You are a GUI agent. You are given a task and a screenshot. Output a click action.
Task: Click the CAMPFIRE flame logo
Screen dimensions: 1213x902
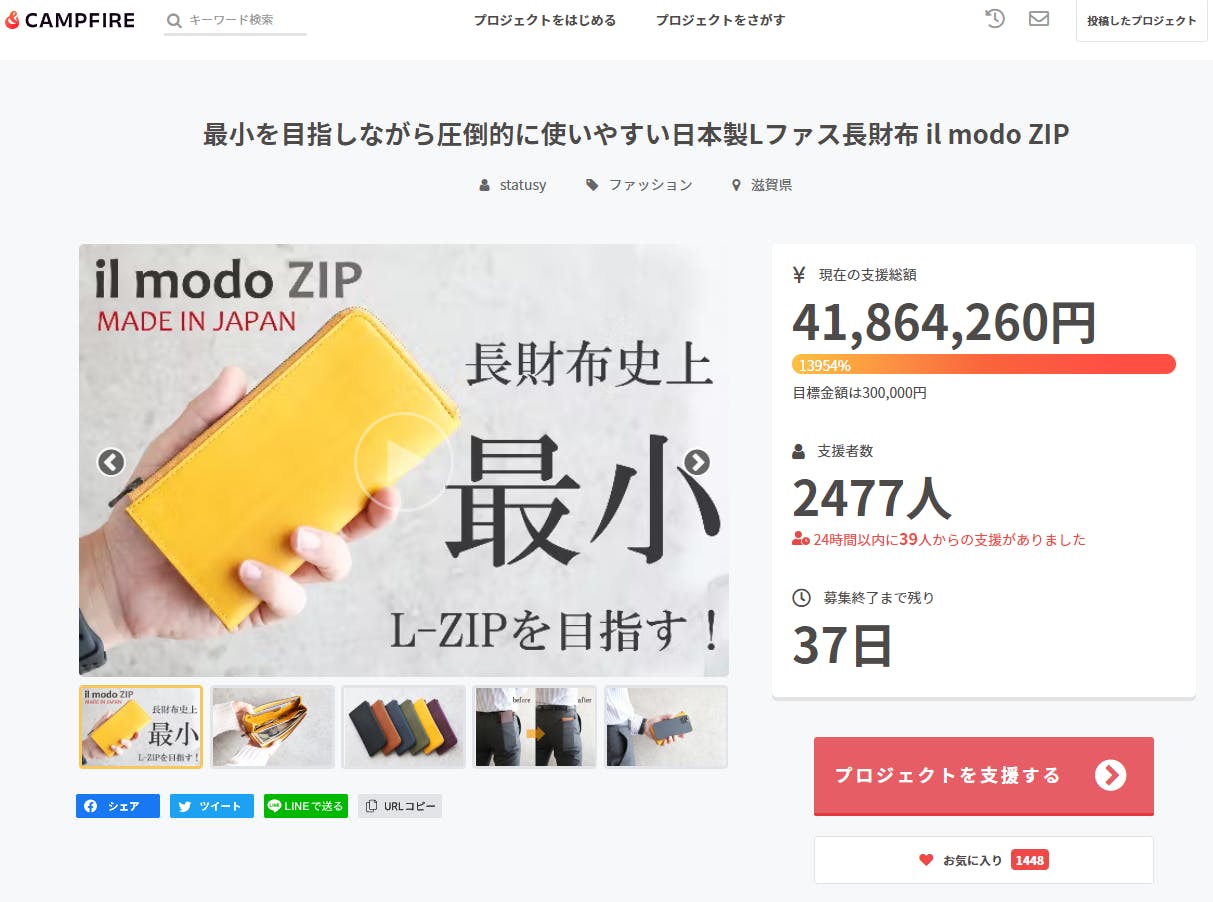pyautogui.click(x=12, y=20)
